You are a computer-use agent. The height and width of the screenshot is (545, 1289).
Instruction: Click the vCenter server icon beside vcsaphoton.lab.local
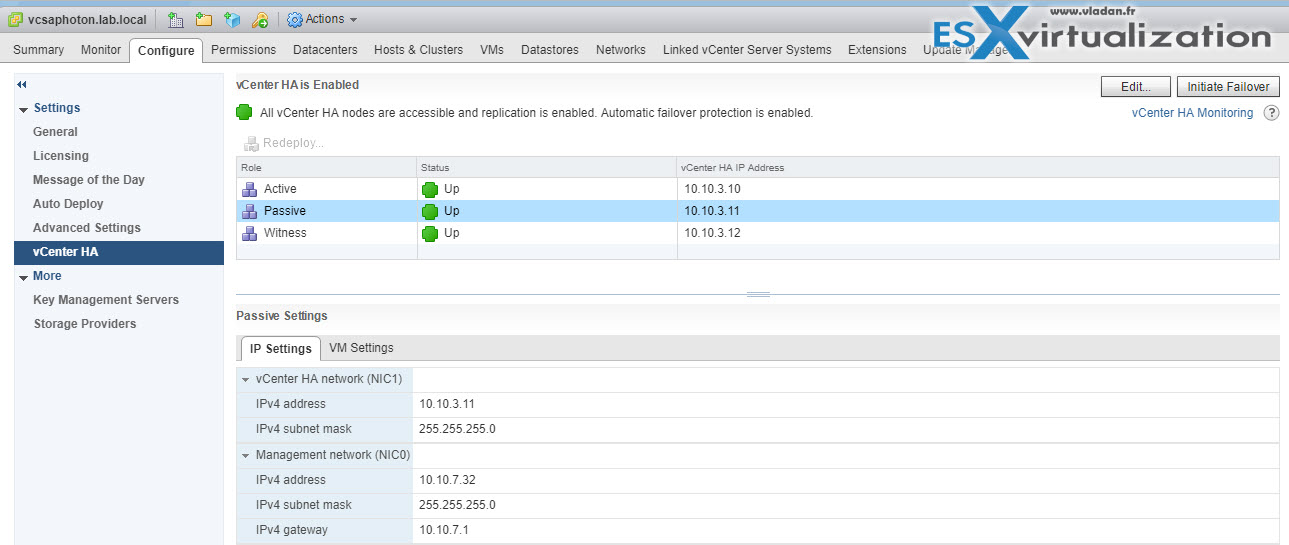point(16,19)
